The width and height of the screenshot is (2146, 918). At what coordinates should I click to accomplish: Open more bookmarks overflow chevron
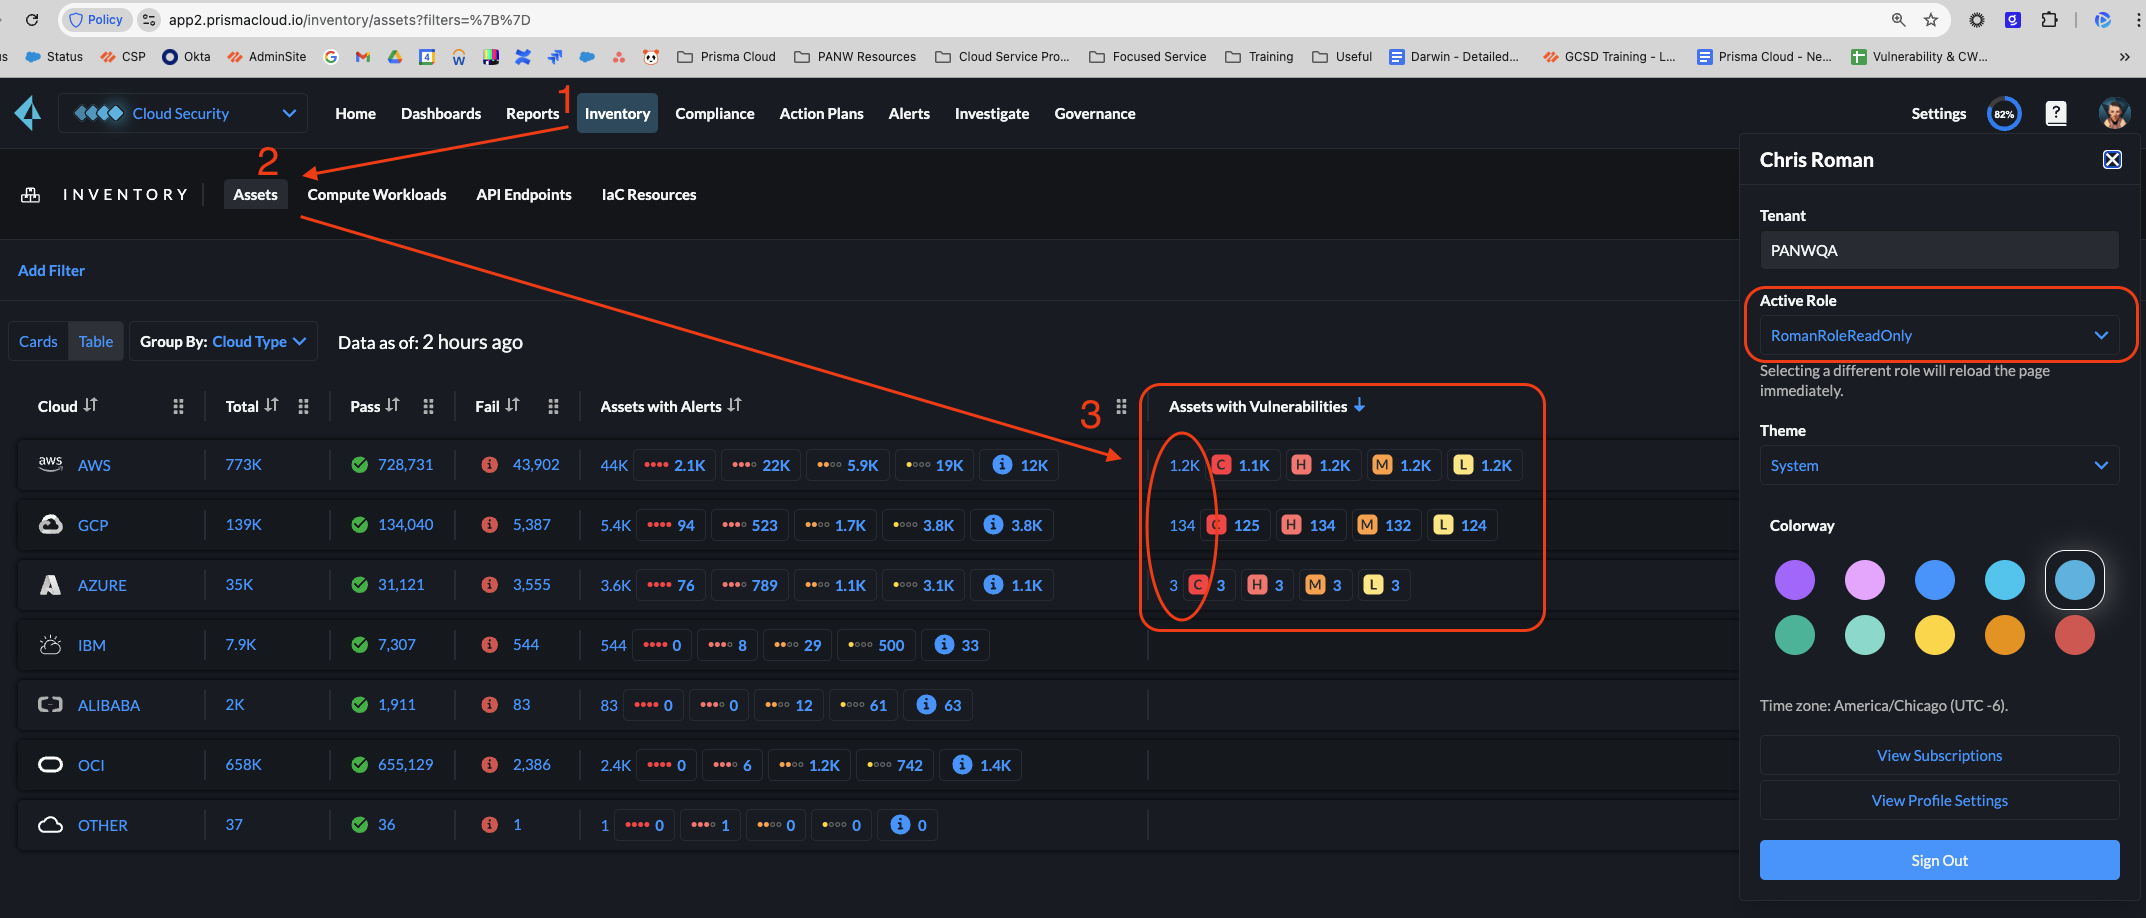[x=2124, y=57]
